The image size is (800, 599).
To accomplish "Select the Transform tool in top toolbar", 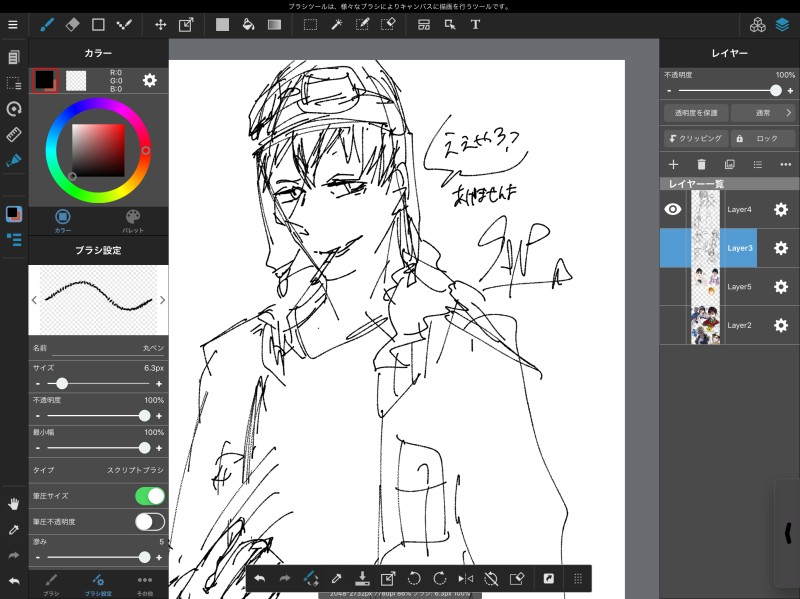I will click(x=186, y=24).
